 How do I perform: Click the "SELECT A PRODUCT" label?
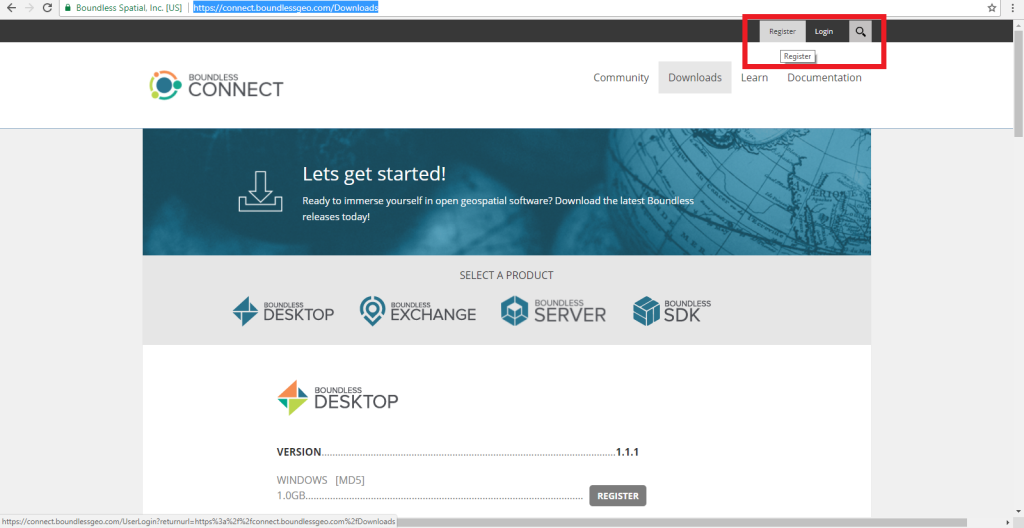click(x=506, y=276)
